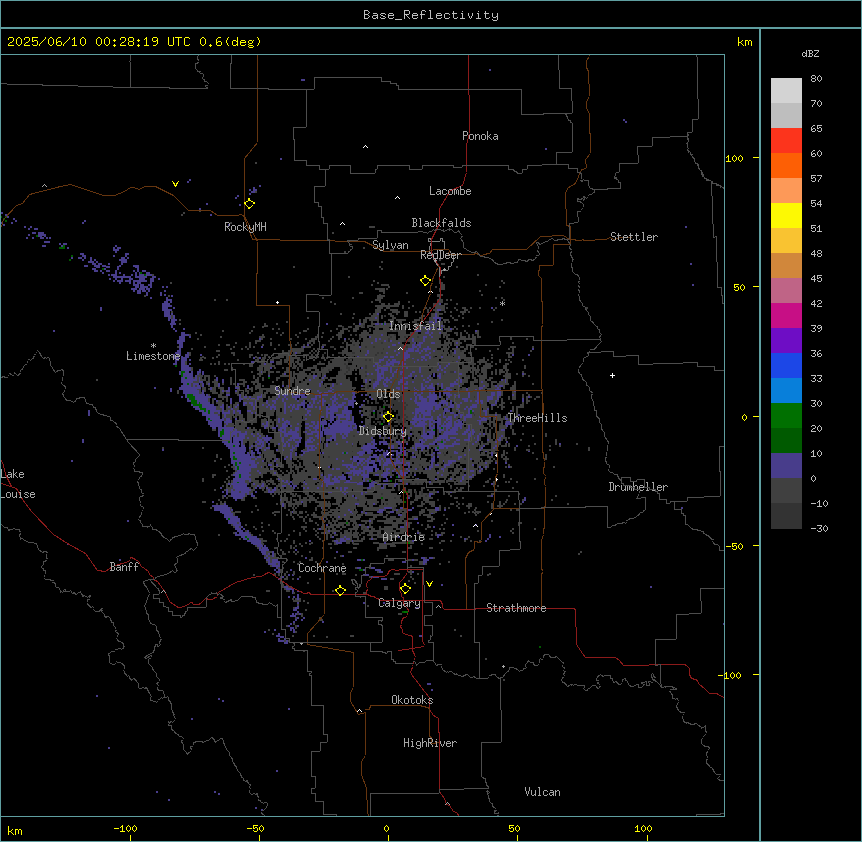The width and height of the screenshot is (862, 842).
Task: Click the Calgary city label
Action: click(x=399, y=603)
